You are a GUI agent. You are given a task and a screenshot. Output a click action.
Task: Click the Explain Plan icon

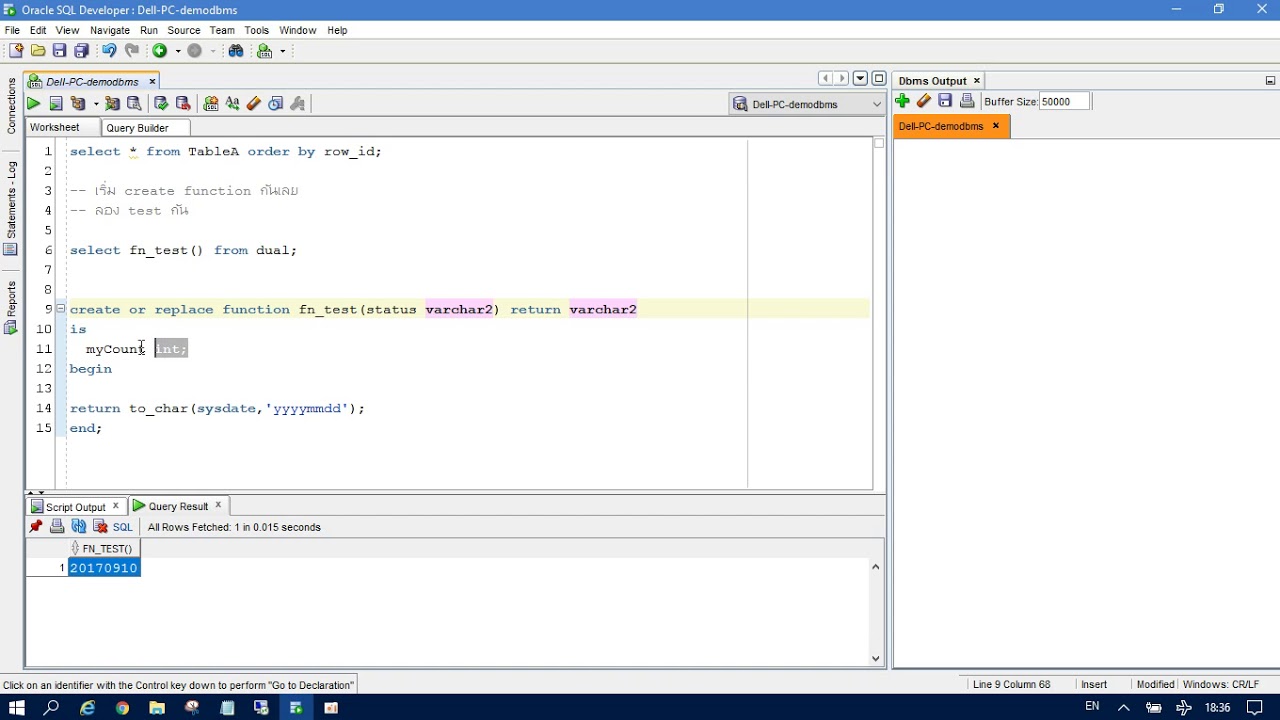point(78,104)
